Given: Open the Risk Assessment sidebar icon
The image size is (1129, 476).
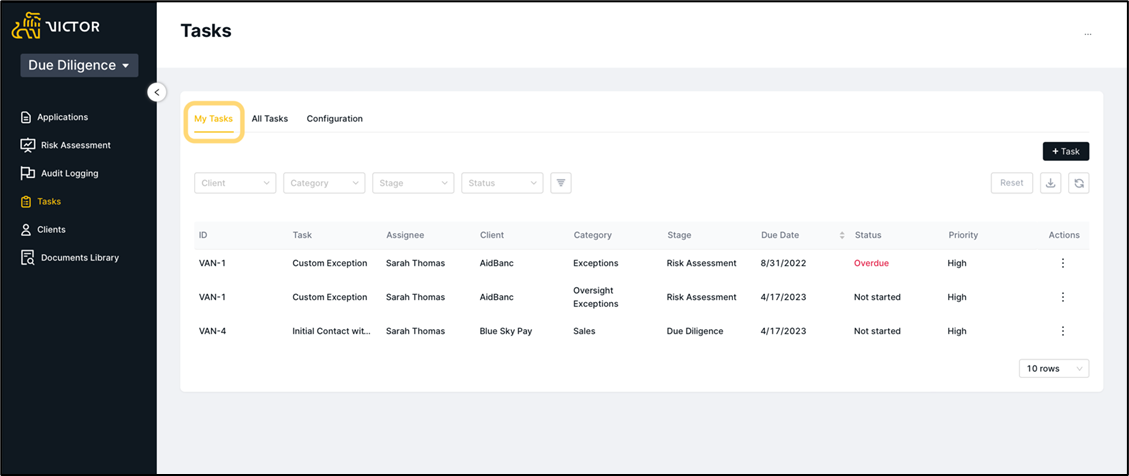Looking at the screenshot, I should (27, 145).
